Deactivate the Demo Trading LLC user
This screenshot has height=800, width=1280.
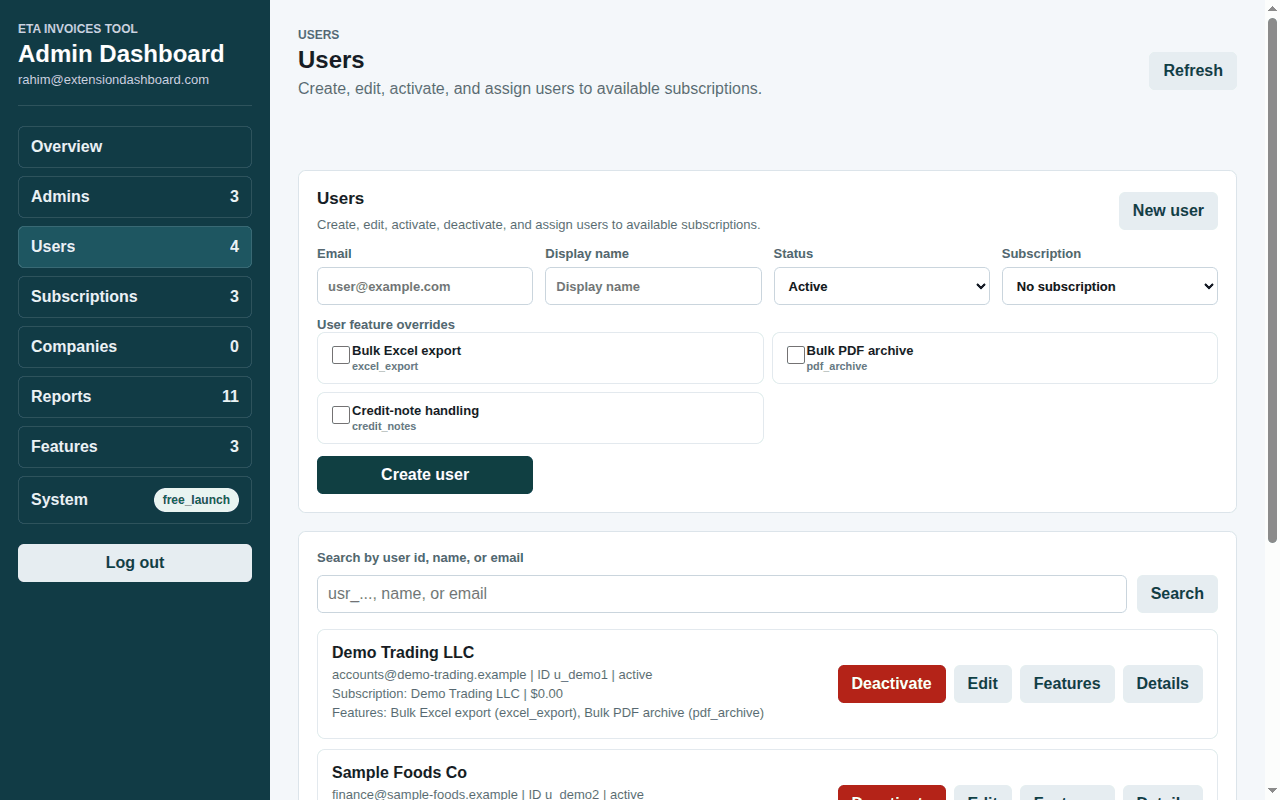892,684
